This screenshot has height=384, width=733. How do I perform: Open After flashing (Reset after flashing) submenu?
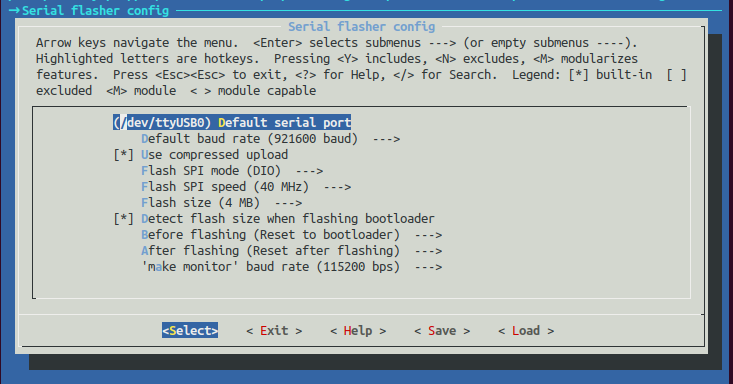[292, 251]
